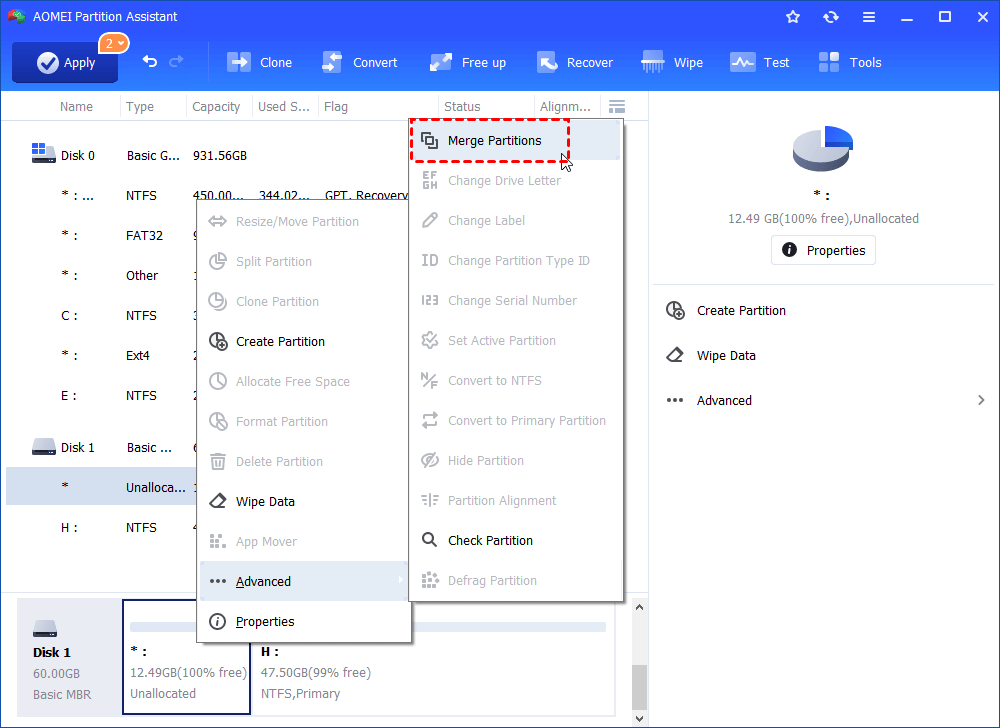Click the Disk 1 drive icon in list
1000x728 pixels.
pos(43,446)
